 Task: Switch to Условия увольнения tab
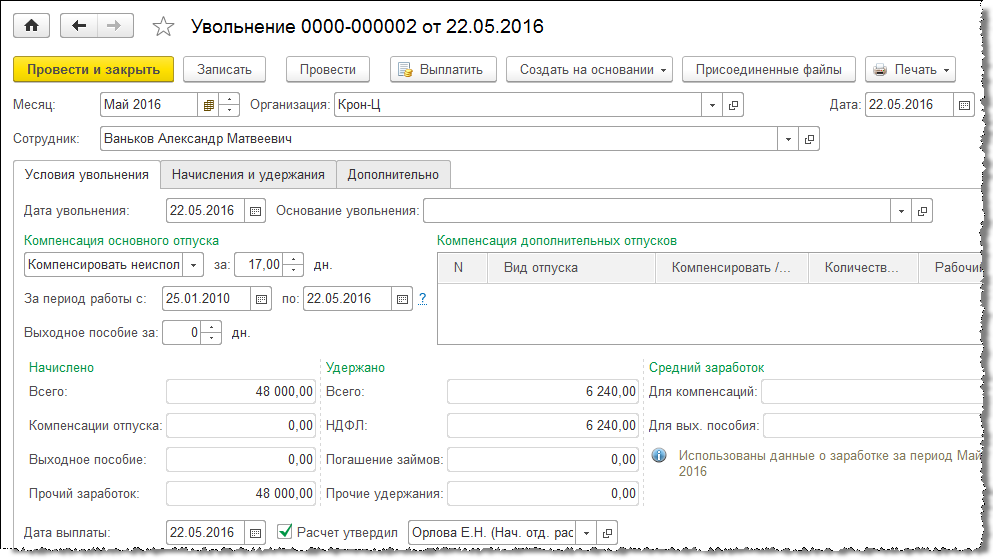87,175
